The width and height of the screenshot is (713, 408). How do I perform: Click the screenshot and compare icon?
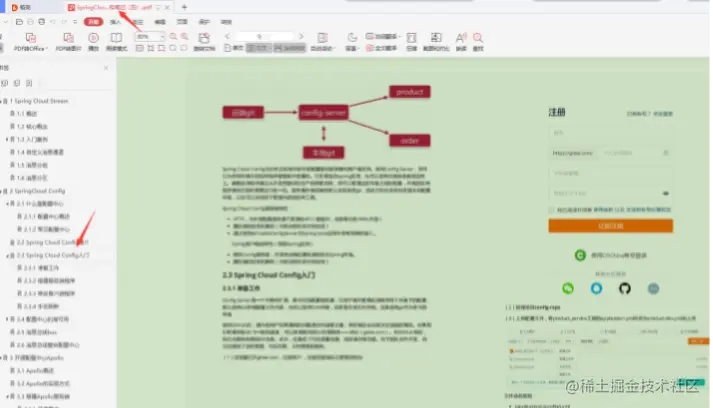[x=436, y=38]
